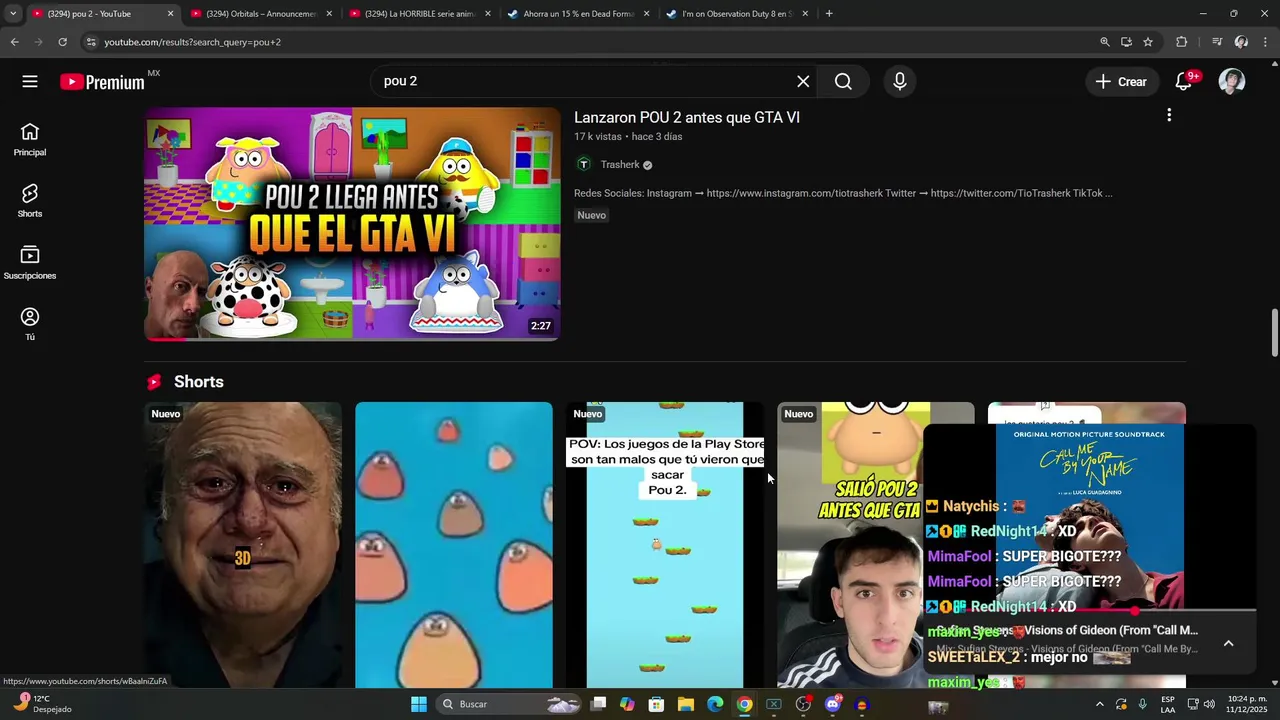Image resolution: width=1280 pixels, height=720 pixels.
Task: Open the Trasherk channel link
Action: click(620, 165)
